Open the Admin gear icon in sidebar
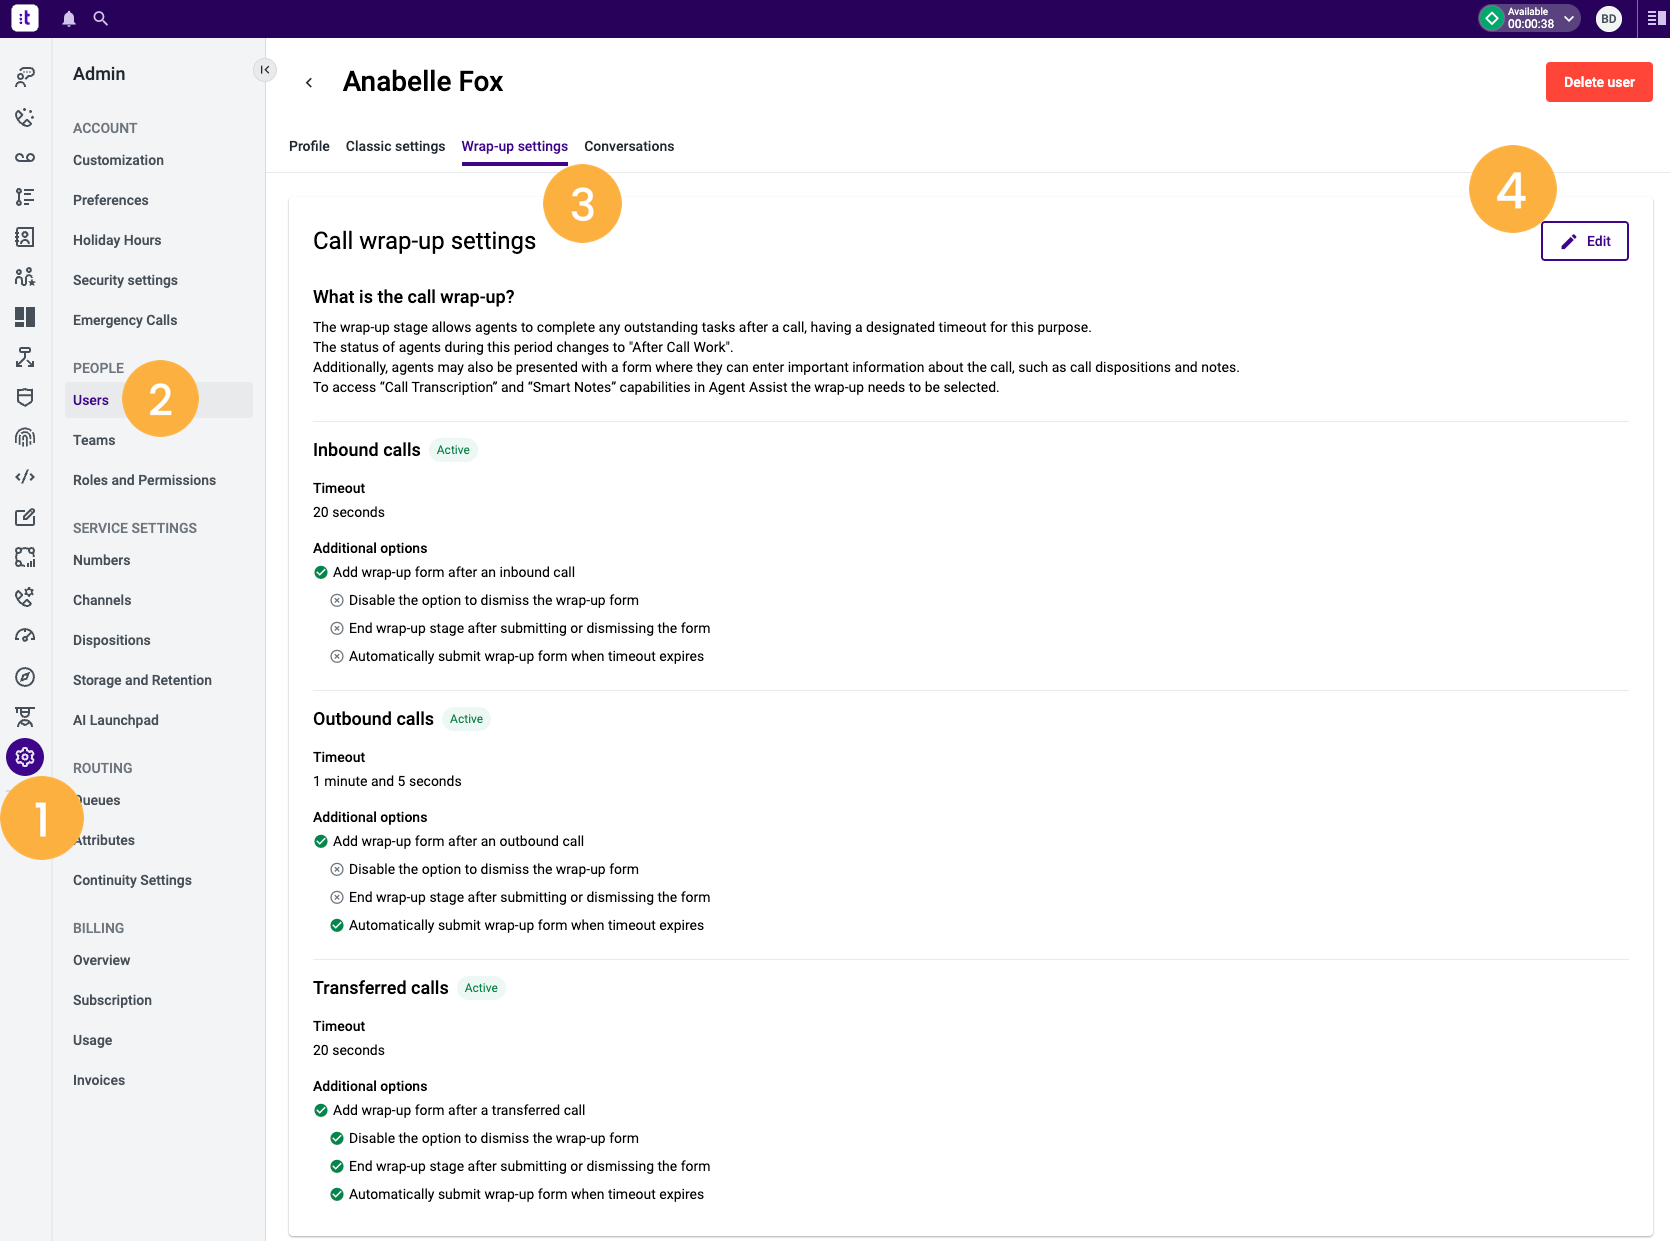Screen dimensions: 1670x1241 pos(25,757)
